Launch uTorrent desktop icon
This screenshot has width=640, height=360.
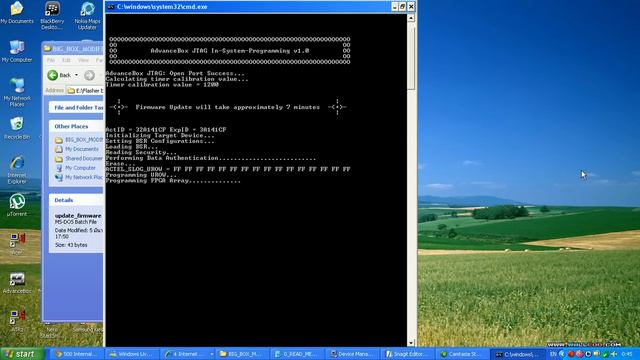(x=17, y=204)
